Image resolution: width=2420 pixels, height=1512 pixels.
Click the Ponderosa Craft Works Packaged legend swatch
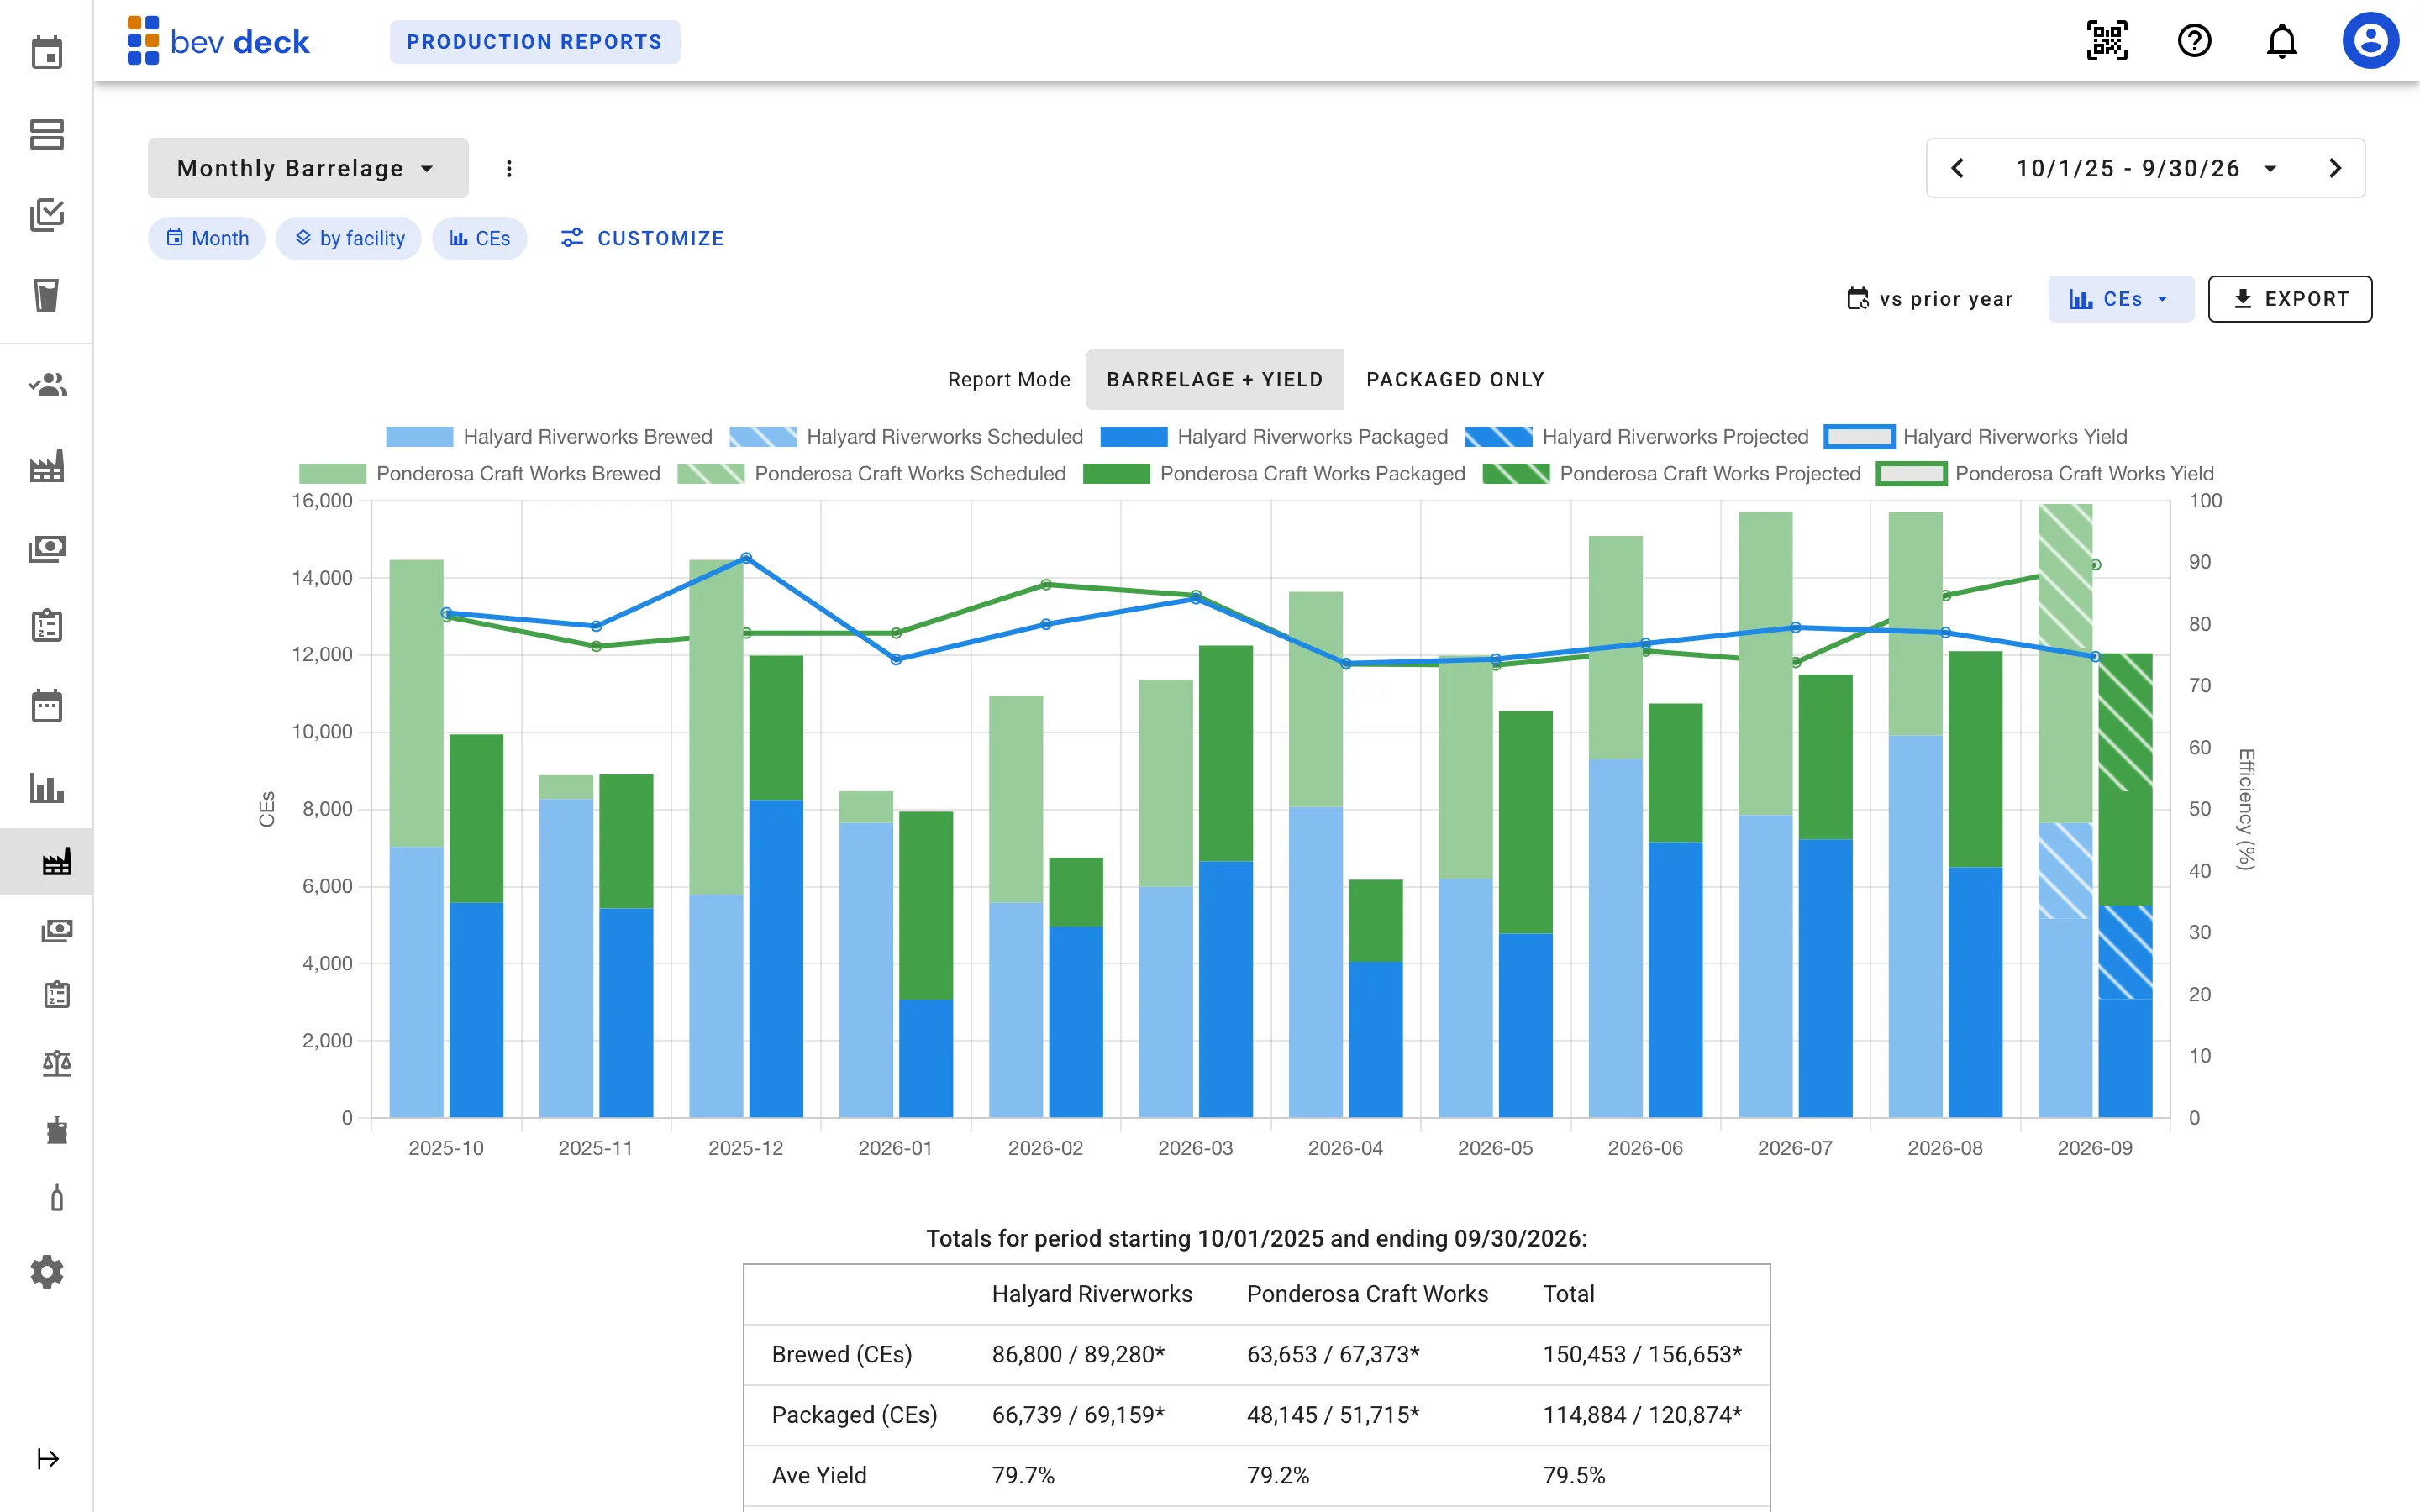click(x=1116, y=474)
